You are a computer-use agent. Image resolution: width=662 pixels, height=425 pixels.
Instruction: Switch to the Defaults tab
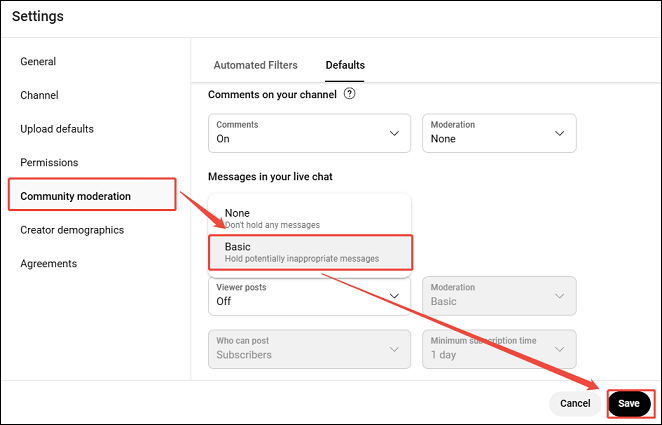pos(345,65)
